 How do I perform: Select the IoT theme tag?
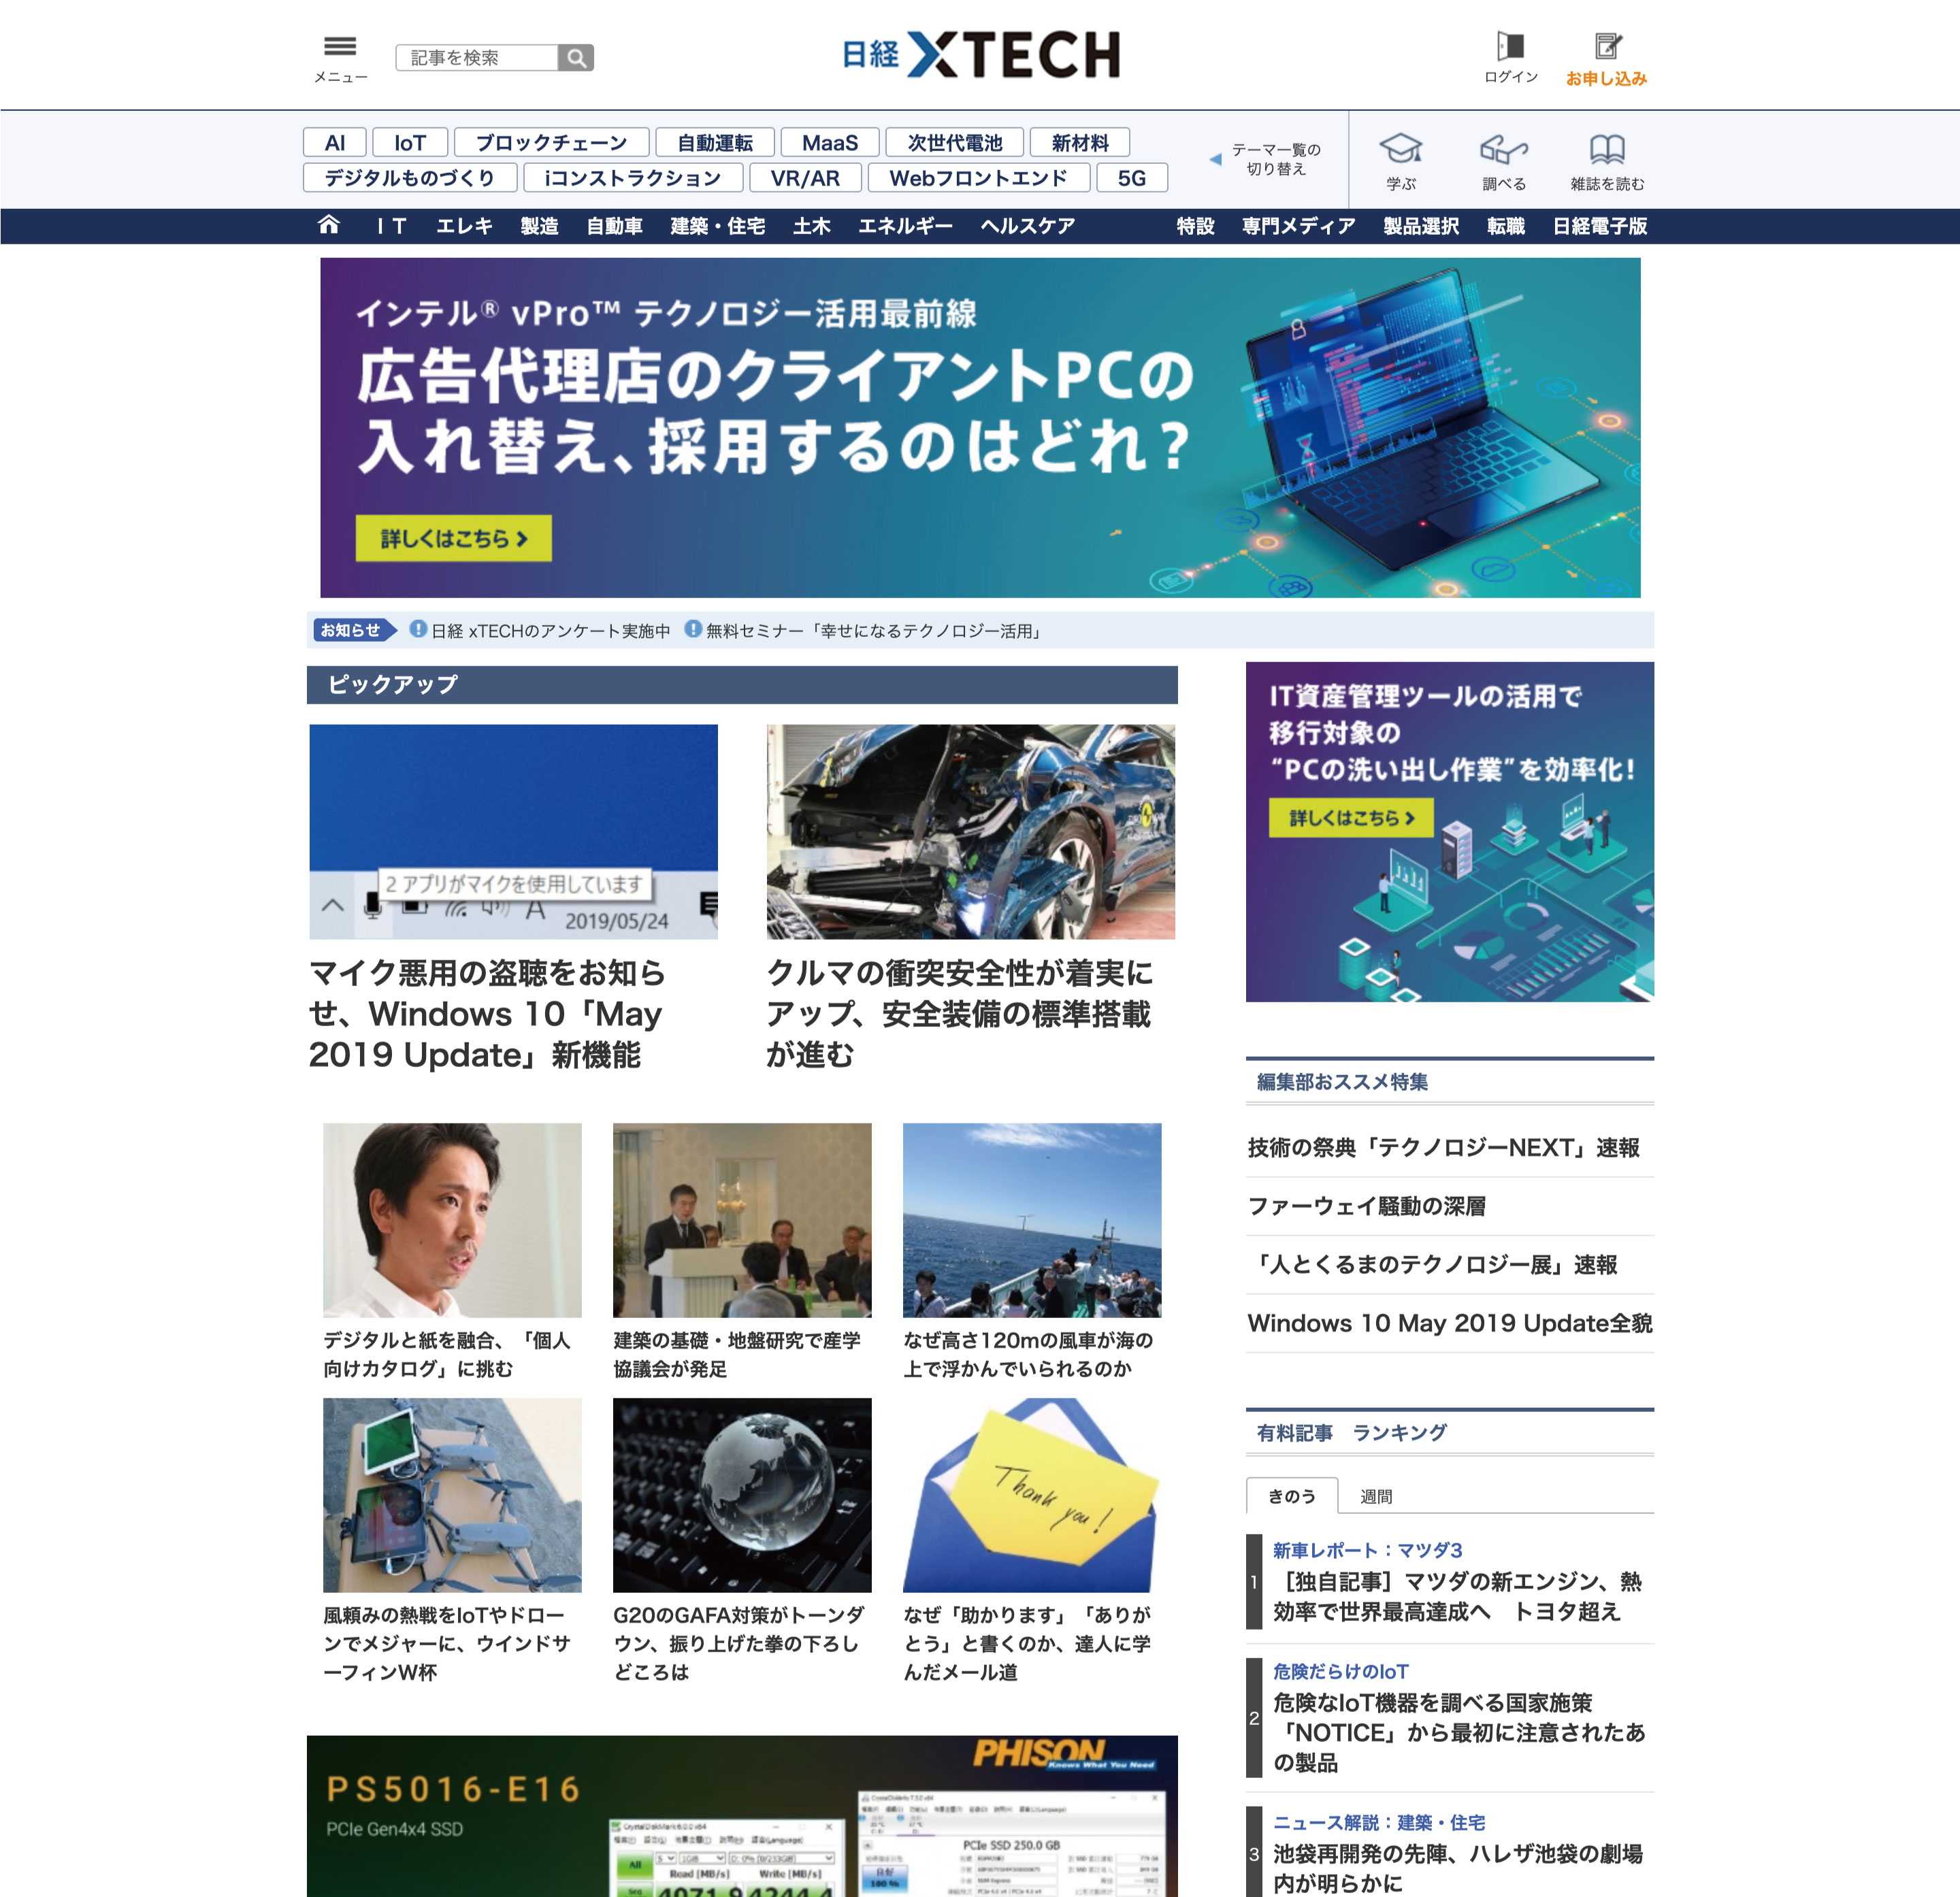pyautogui.click(x=410, y=143)
